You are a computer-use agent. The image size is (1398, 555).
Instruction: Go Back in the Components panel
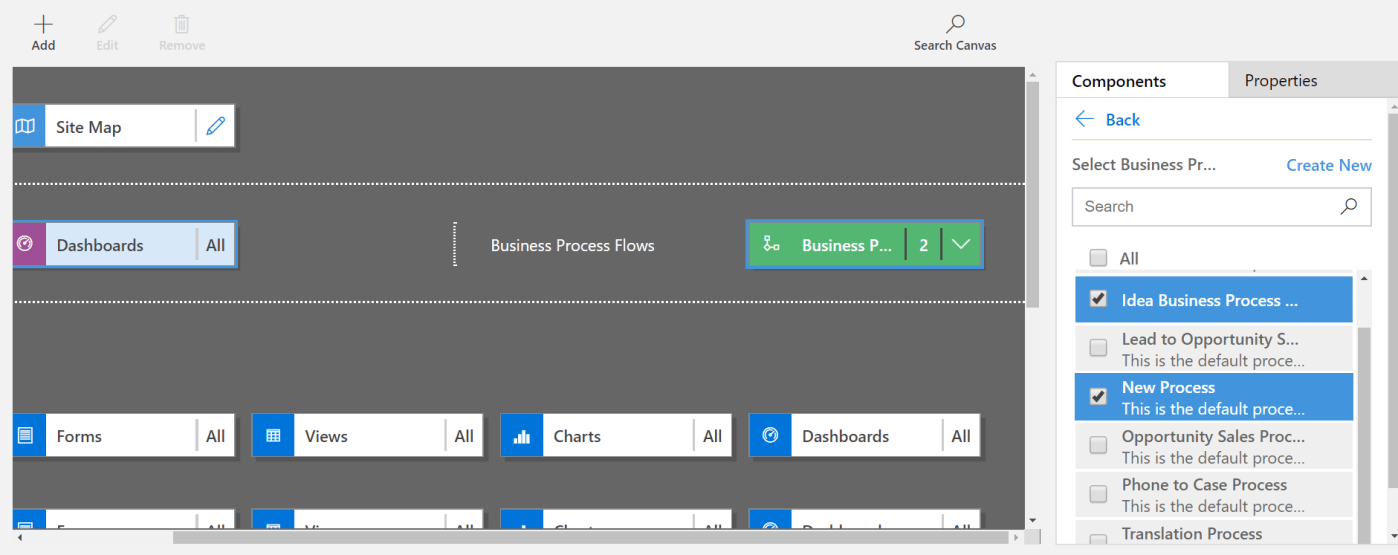(x=1107, y=120)
